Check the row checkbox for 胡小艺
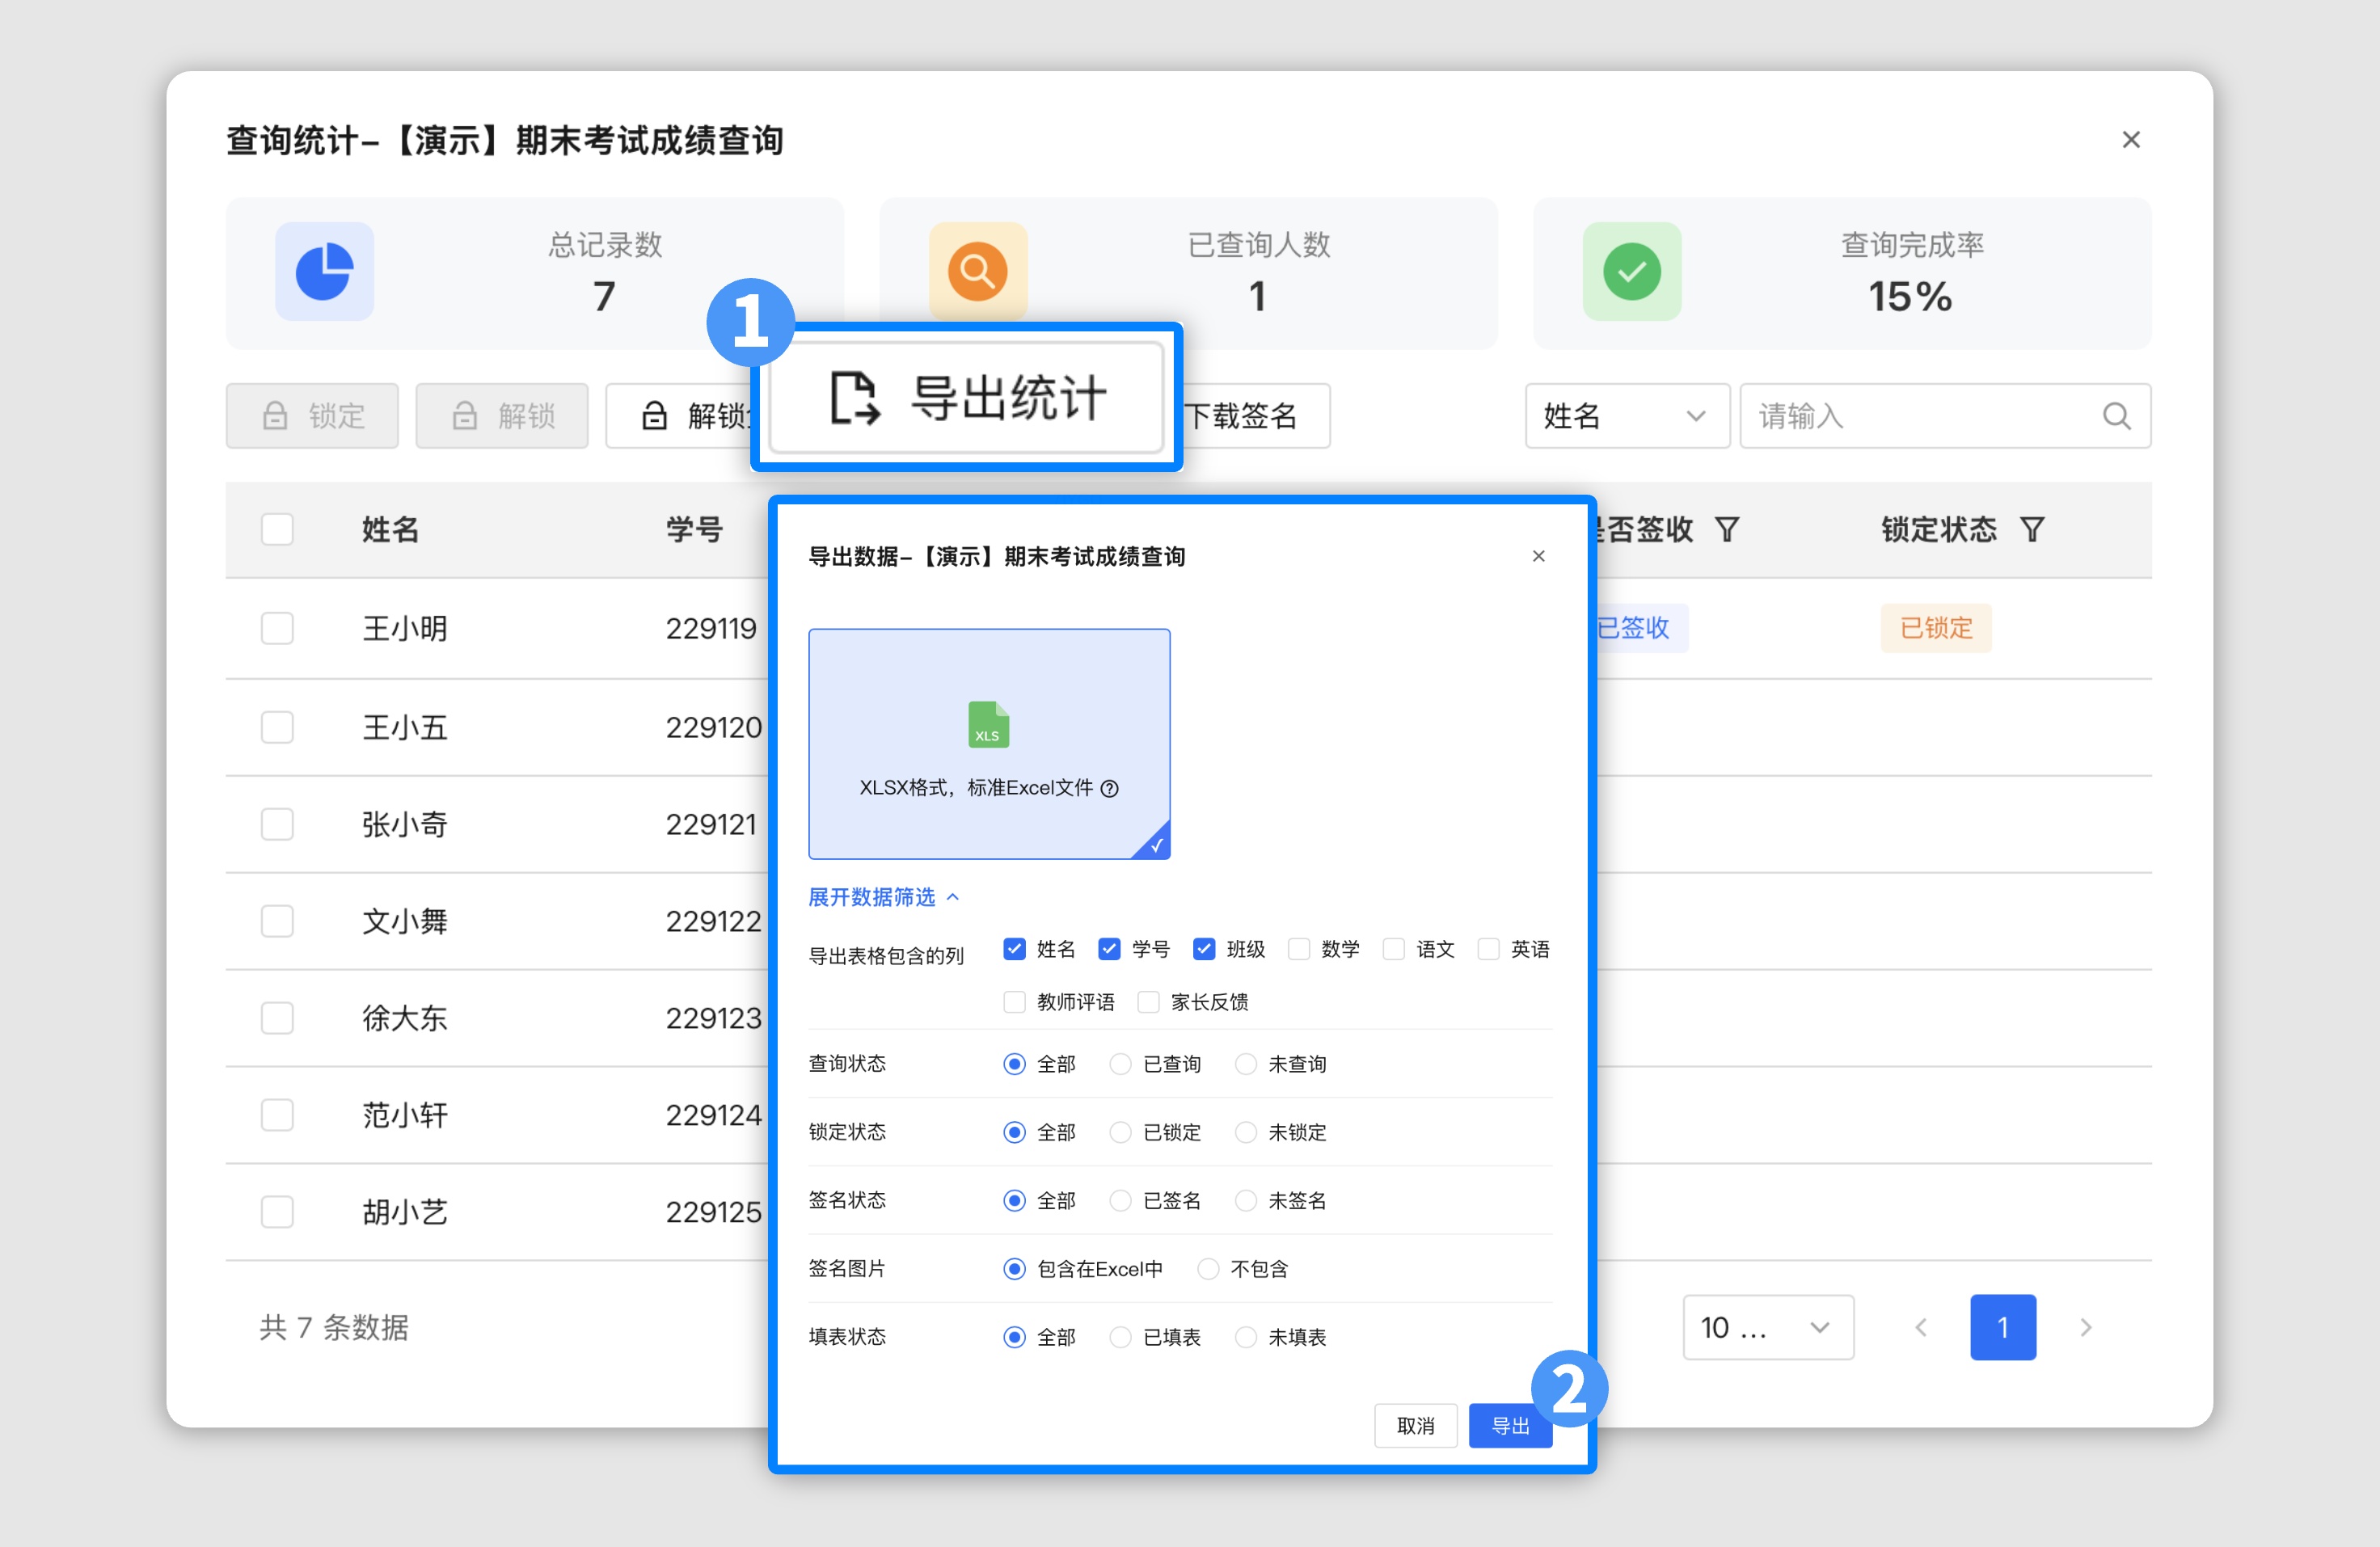 tap(277, 1212)
